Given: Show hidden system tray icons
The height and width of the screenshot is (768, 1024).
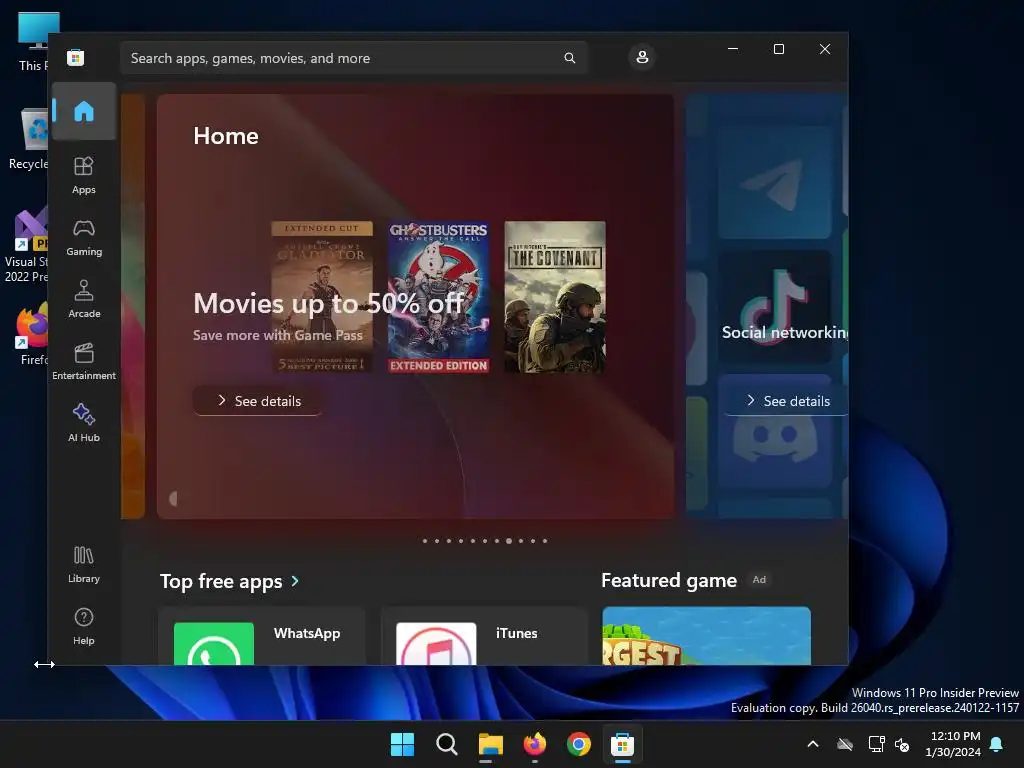Looking at the screenshot, I should pyautogui.click(x=813, y=744).
